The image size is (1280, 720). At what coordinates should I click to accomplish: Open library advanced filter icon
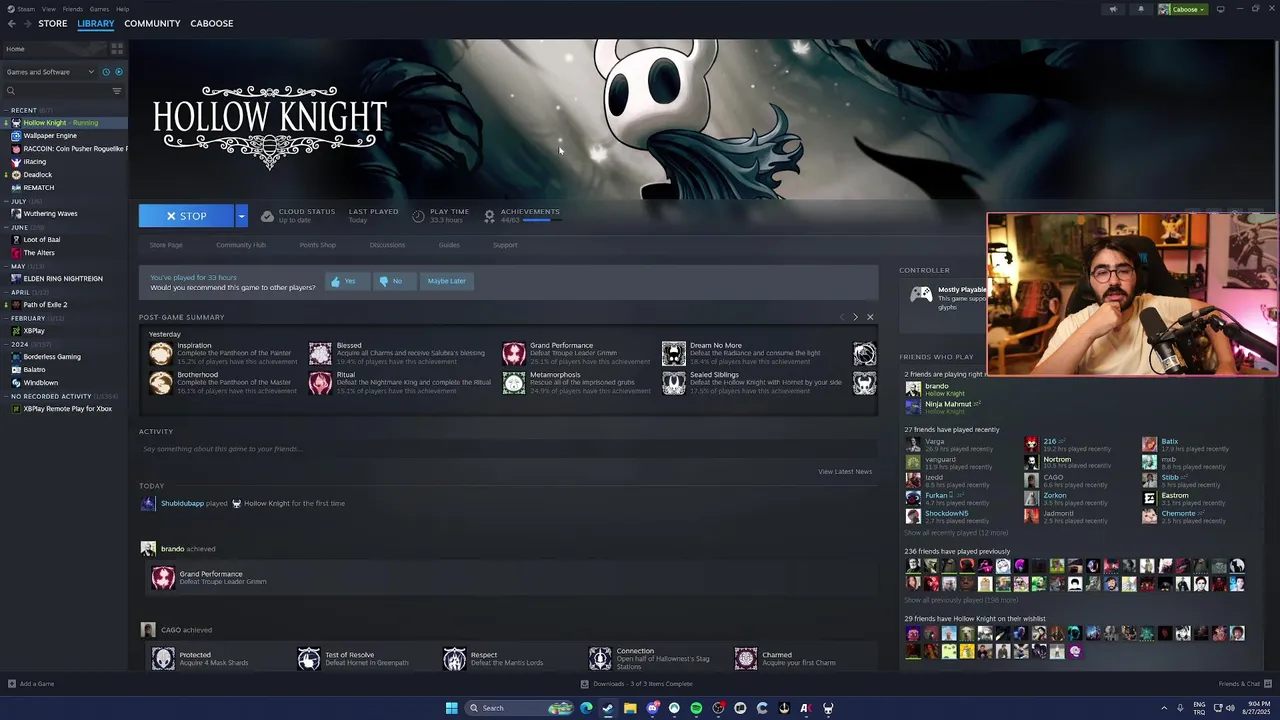[x=117, y=91]
